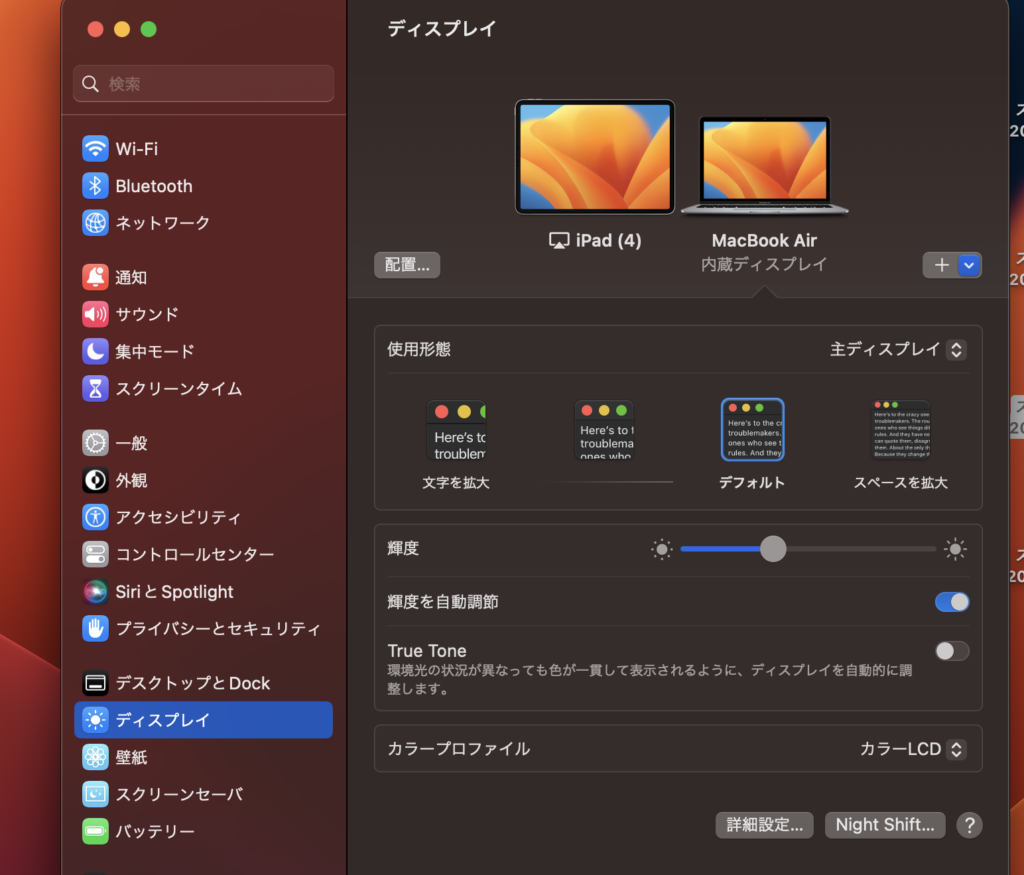The image size is (1024, 875).
Task: Click the green full-screen window button
Action: (149, 29)
